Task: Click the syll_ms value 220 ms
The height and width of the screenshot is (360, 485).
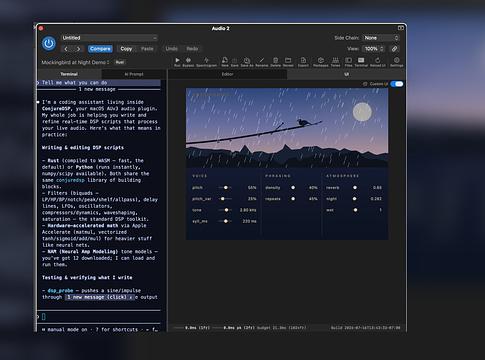Action: (249, 221)
